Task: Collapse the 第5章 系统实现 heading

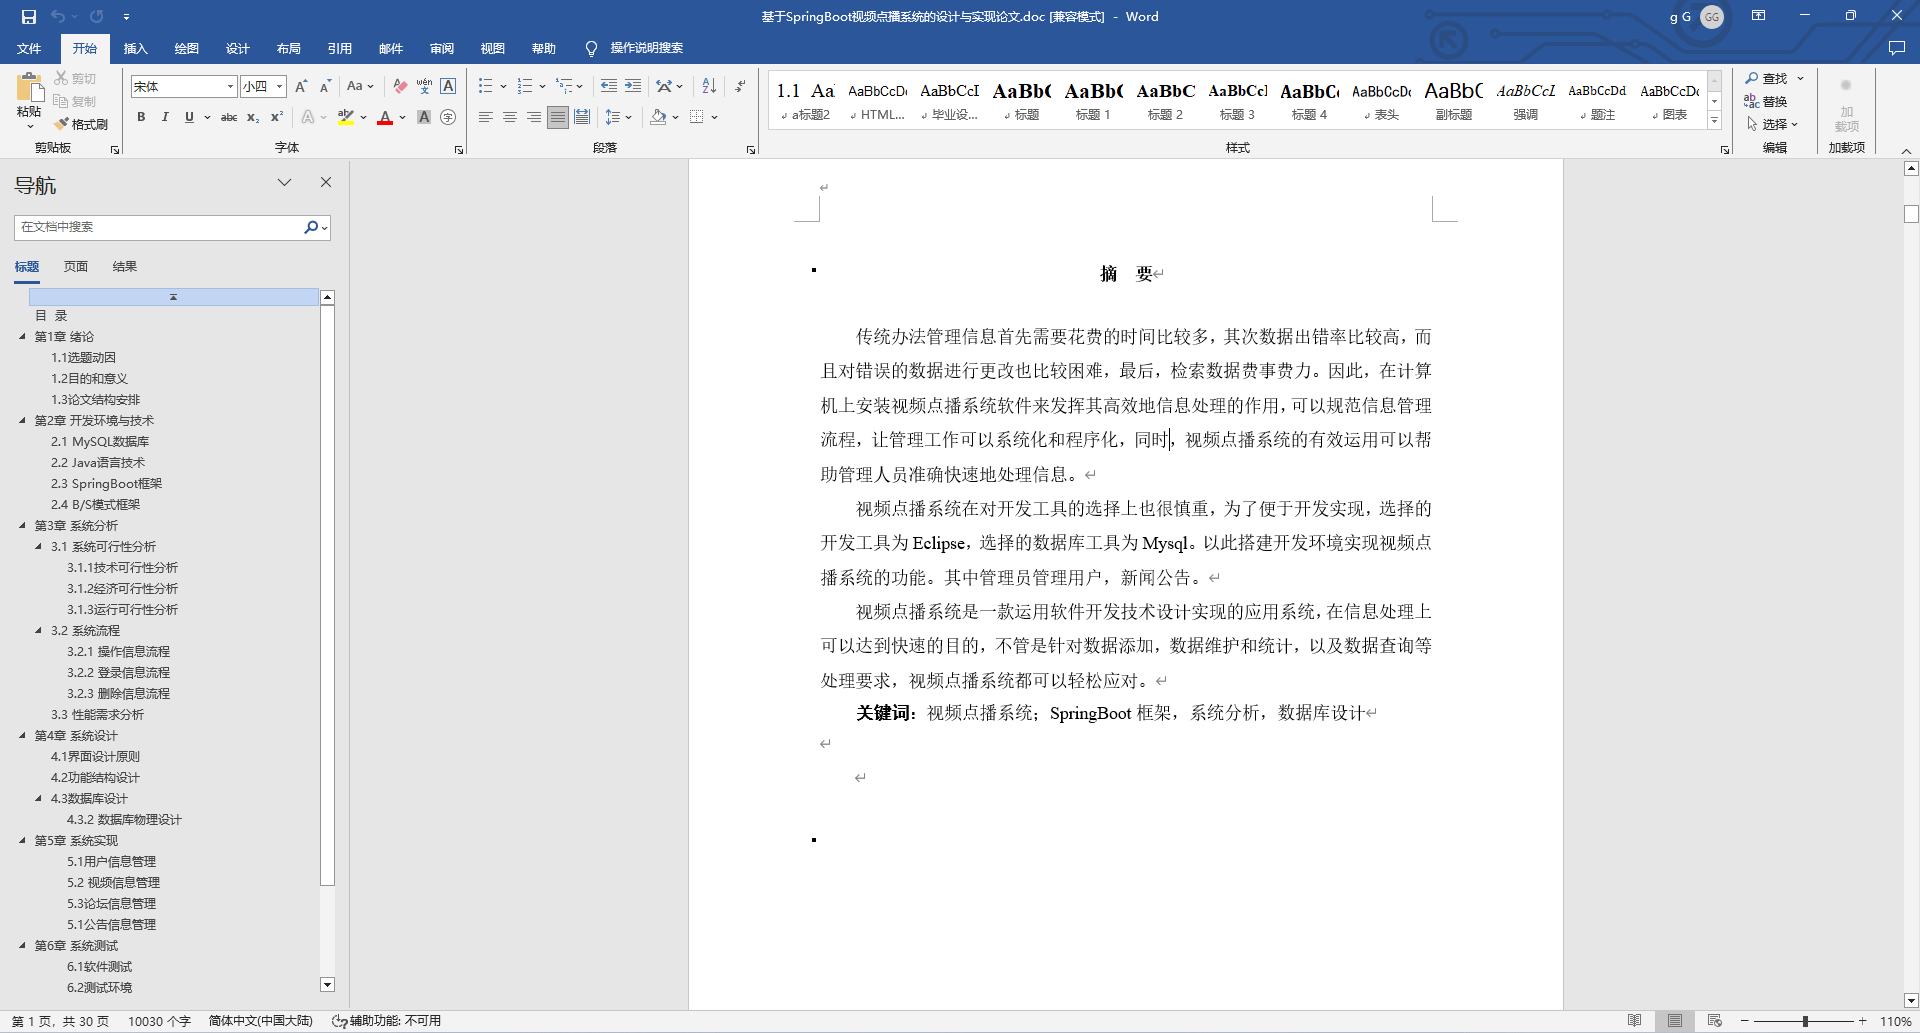Action: pyautogui.click(x=22, y=840)
